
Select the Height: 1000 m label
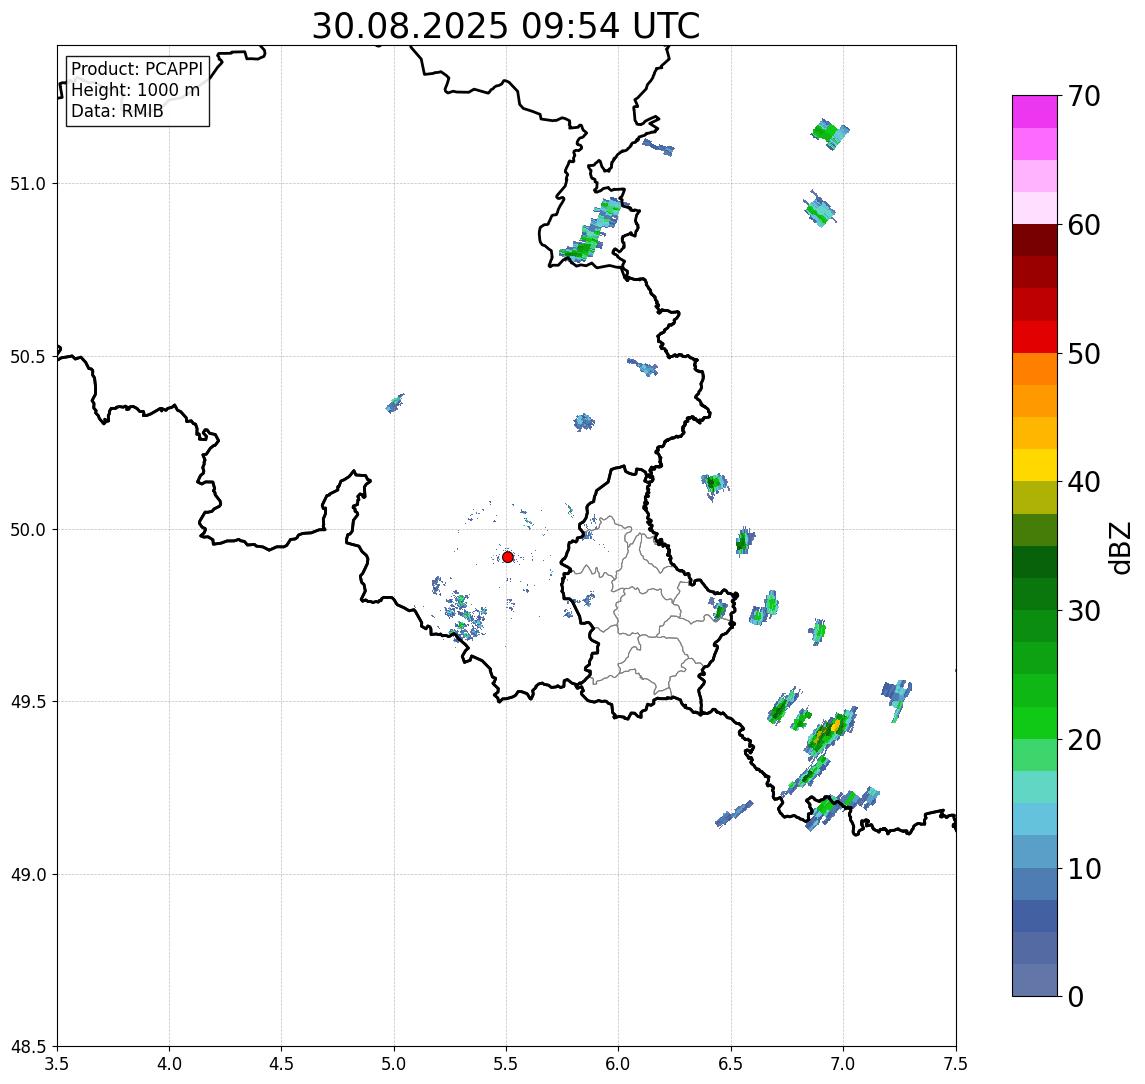[135, 90]
